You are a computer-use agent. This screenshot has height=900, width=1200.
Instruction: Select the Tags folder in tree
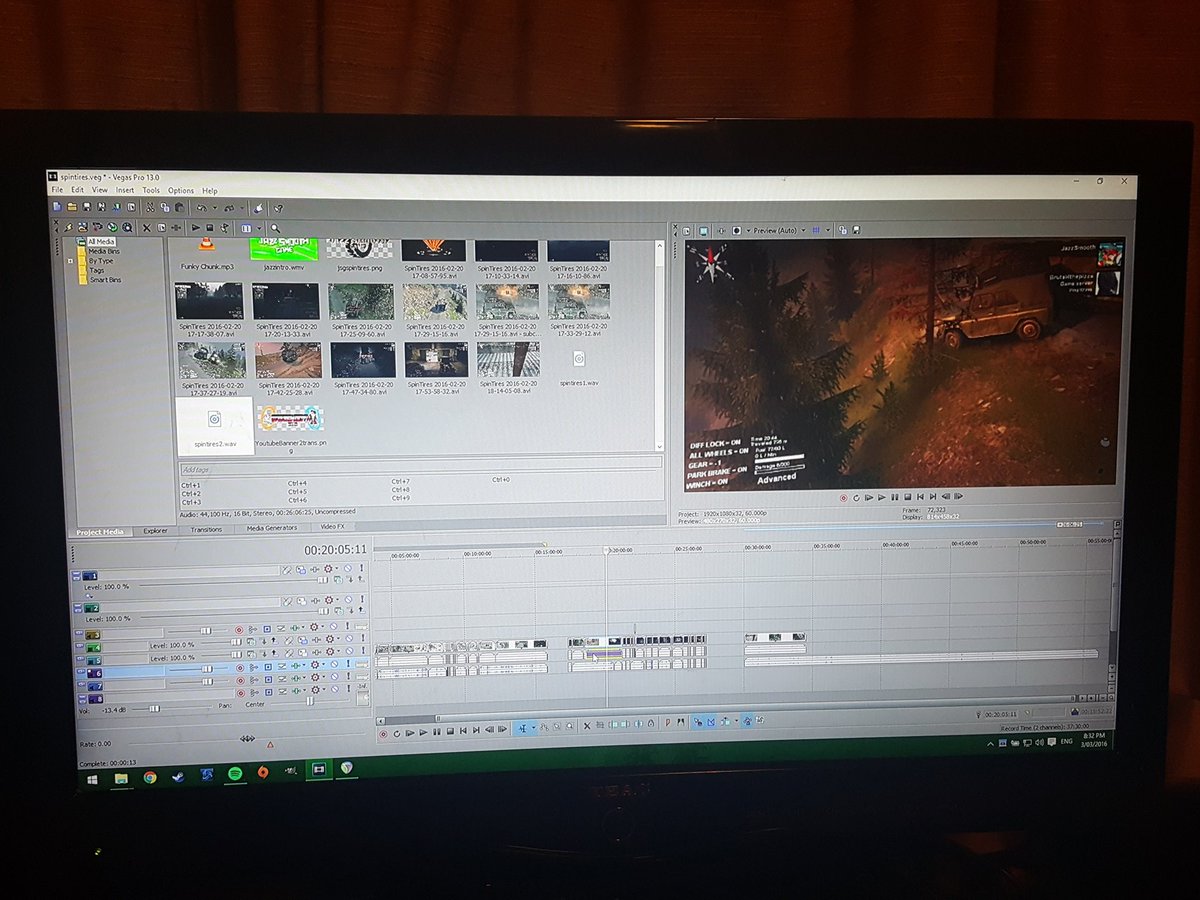pyautogui.click(x=96, y=270)
